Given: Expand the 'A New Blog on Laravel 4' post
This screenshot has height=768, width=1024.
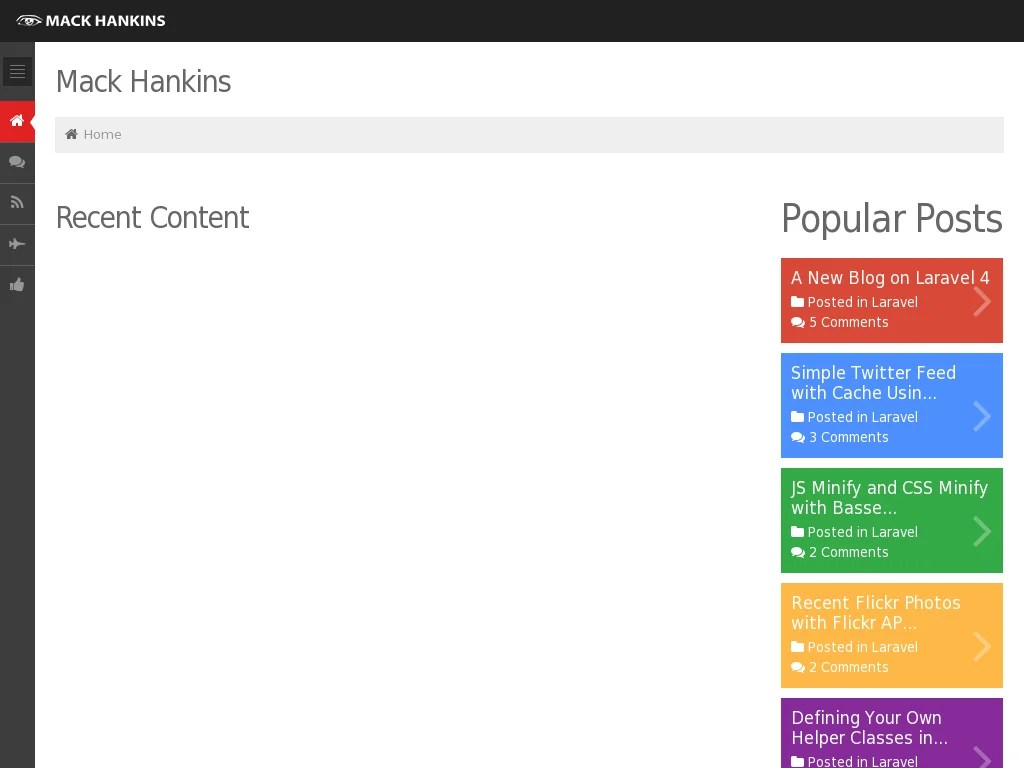Looking at the screenshot, I should [x=981, y=301].
